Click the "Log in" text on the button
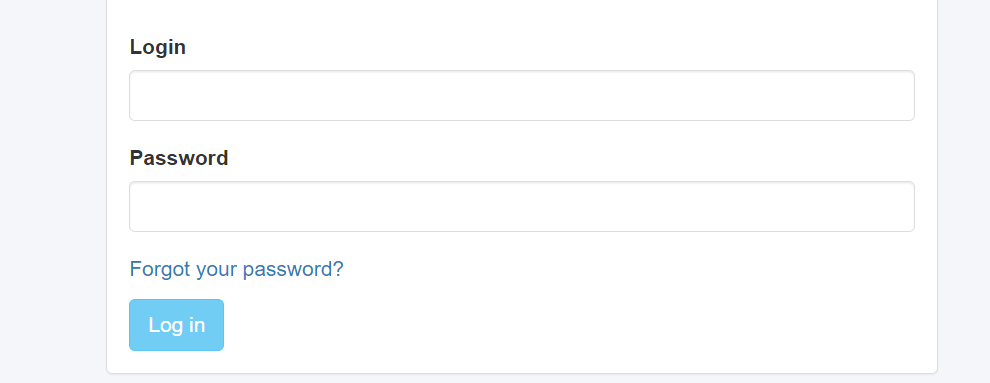The image size is (990, 383). point(176,325)
